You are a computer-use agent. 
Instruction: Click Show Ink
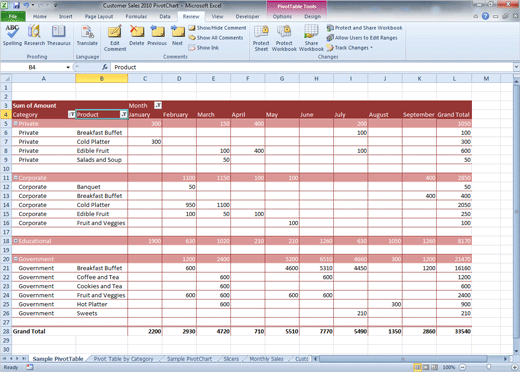click(204, 48)
